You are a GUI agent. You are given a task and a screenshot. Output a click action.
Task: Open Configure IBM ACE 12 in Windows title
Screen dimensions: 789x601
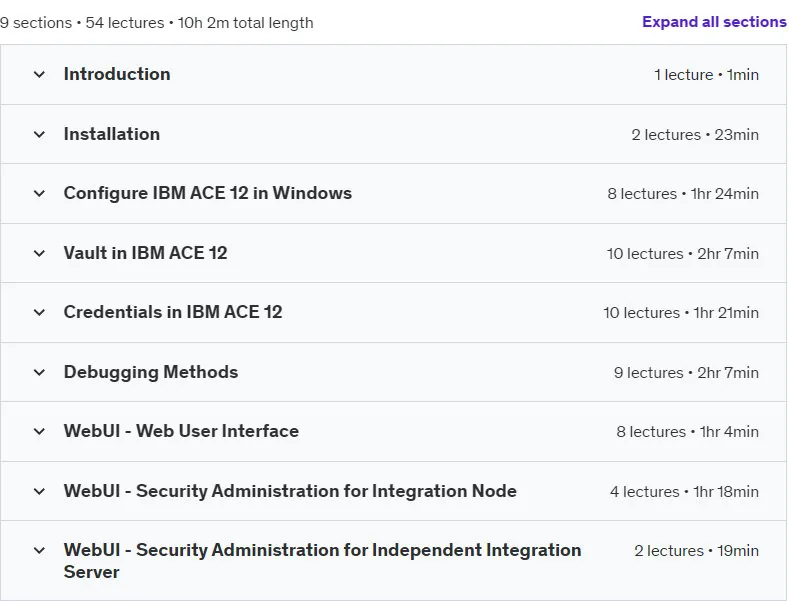[x=207, y=193]
